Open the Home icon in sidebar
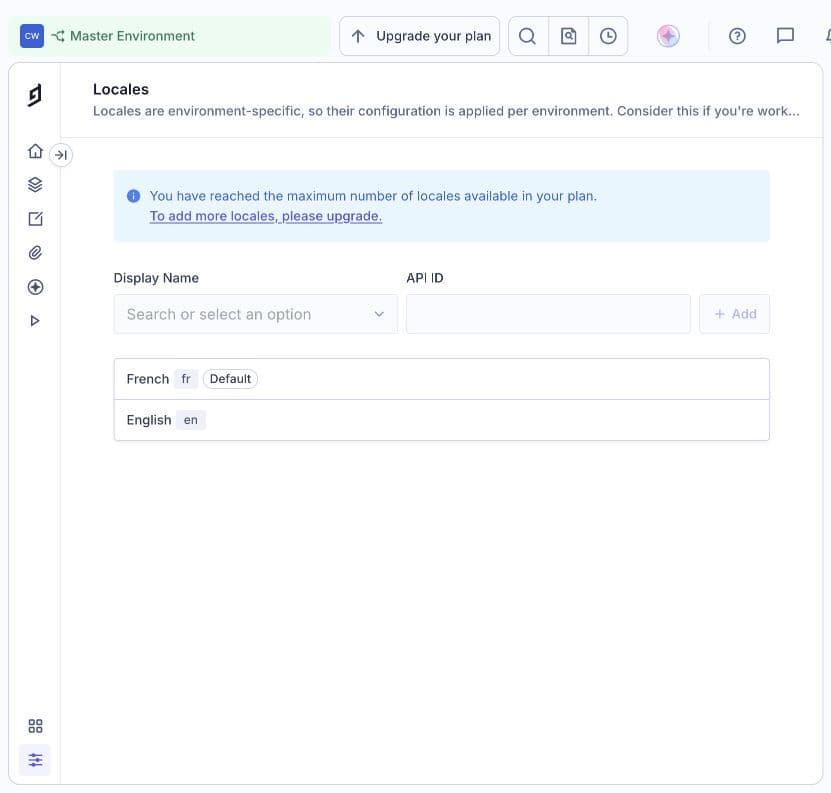831x793 pixels. [x=35, y=152]
